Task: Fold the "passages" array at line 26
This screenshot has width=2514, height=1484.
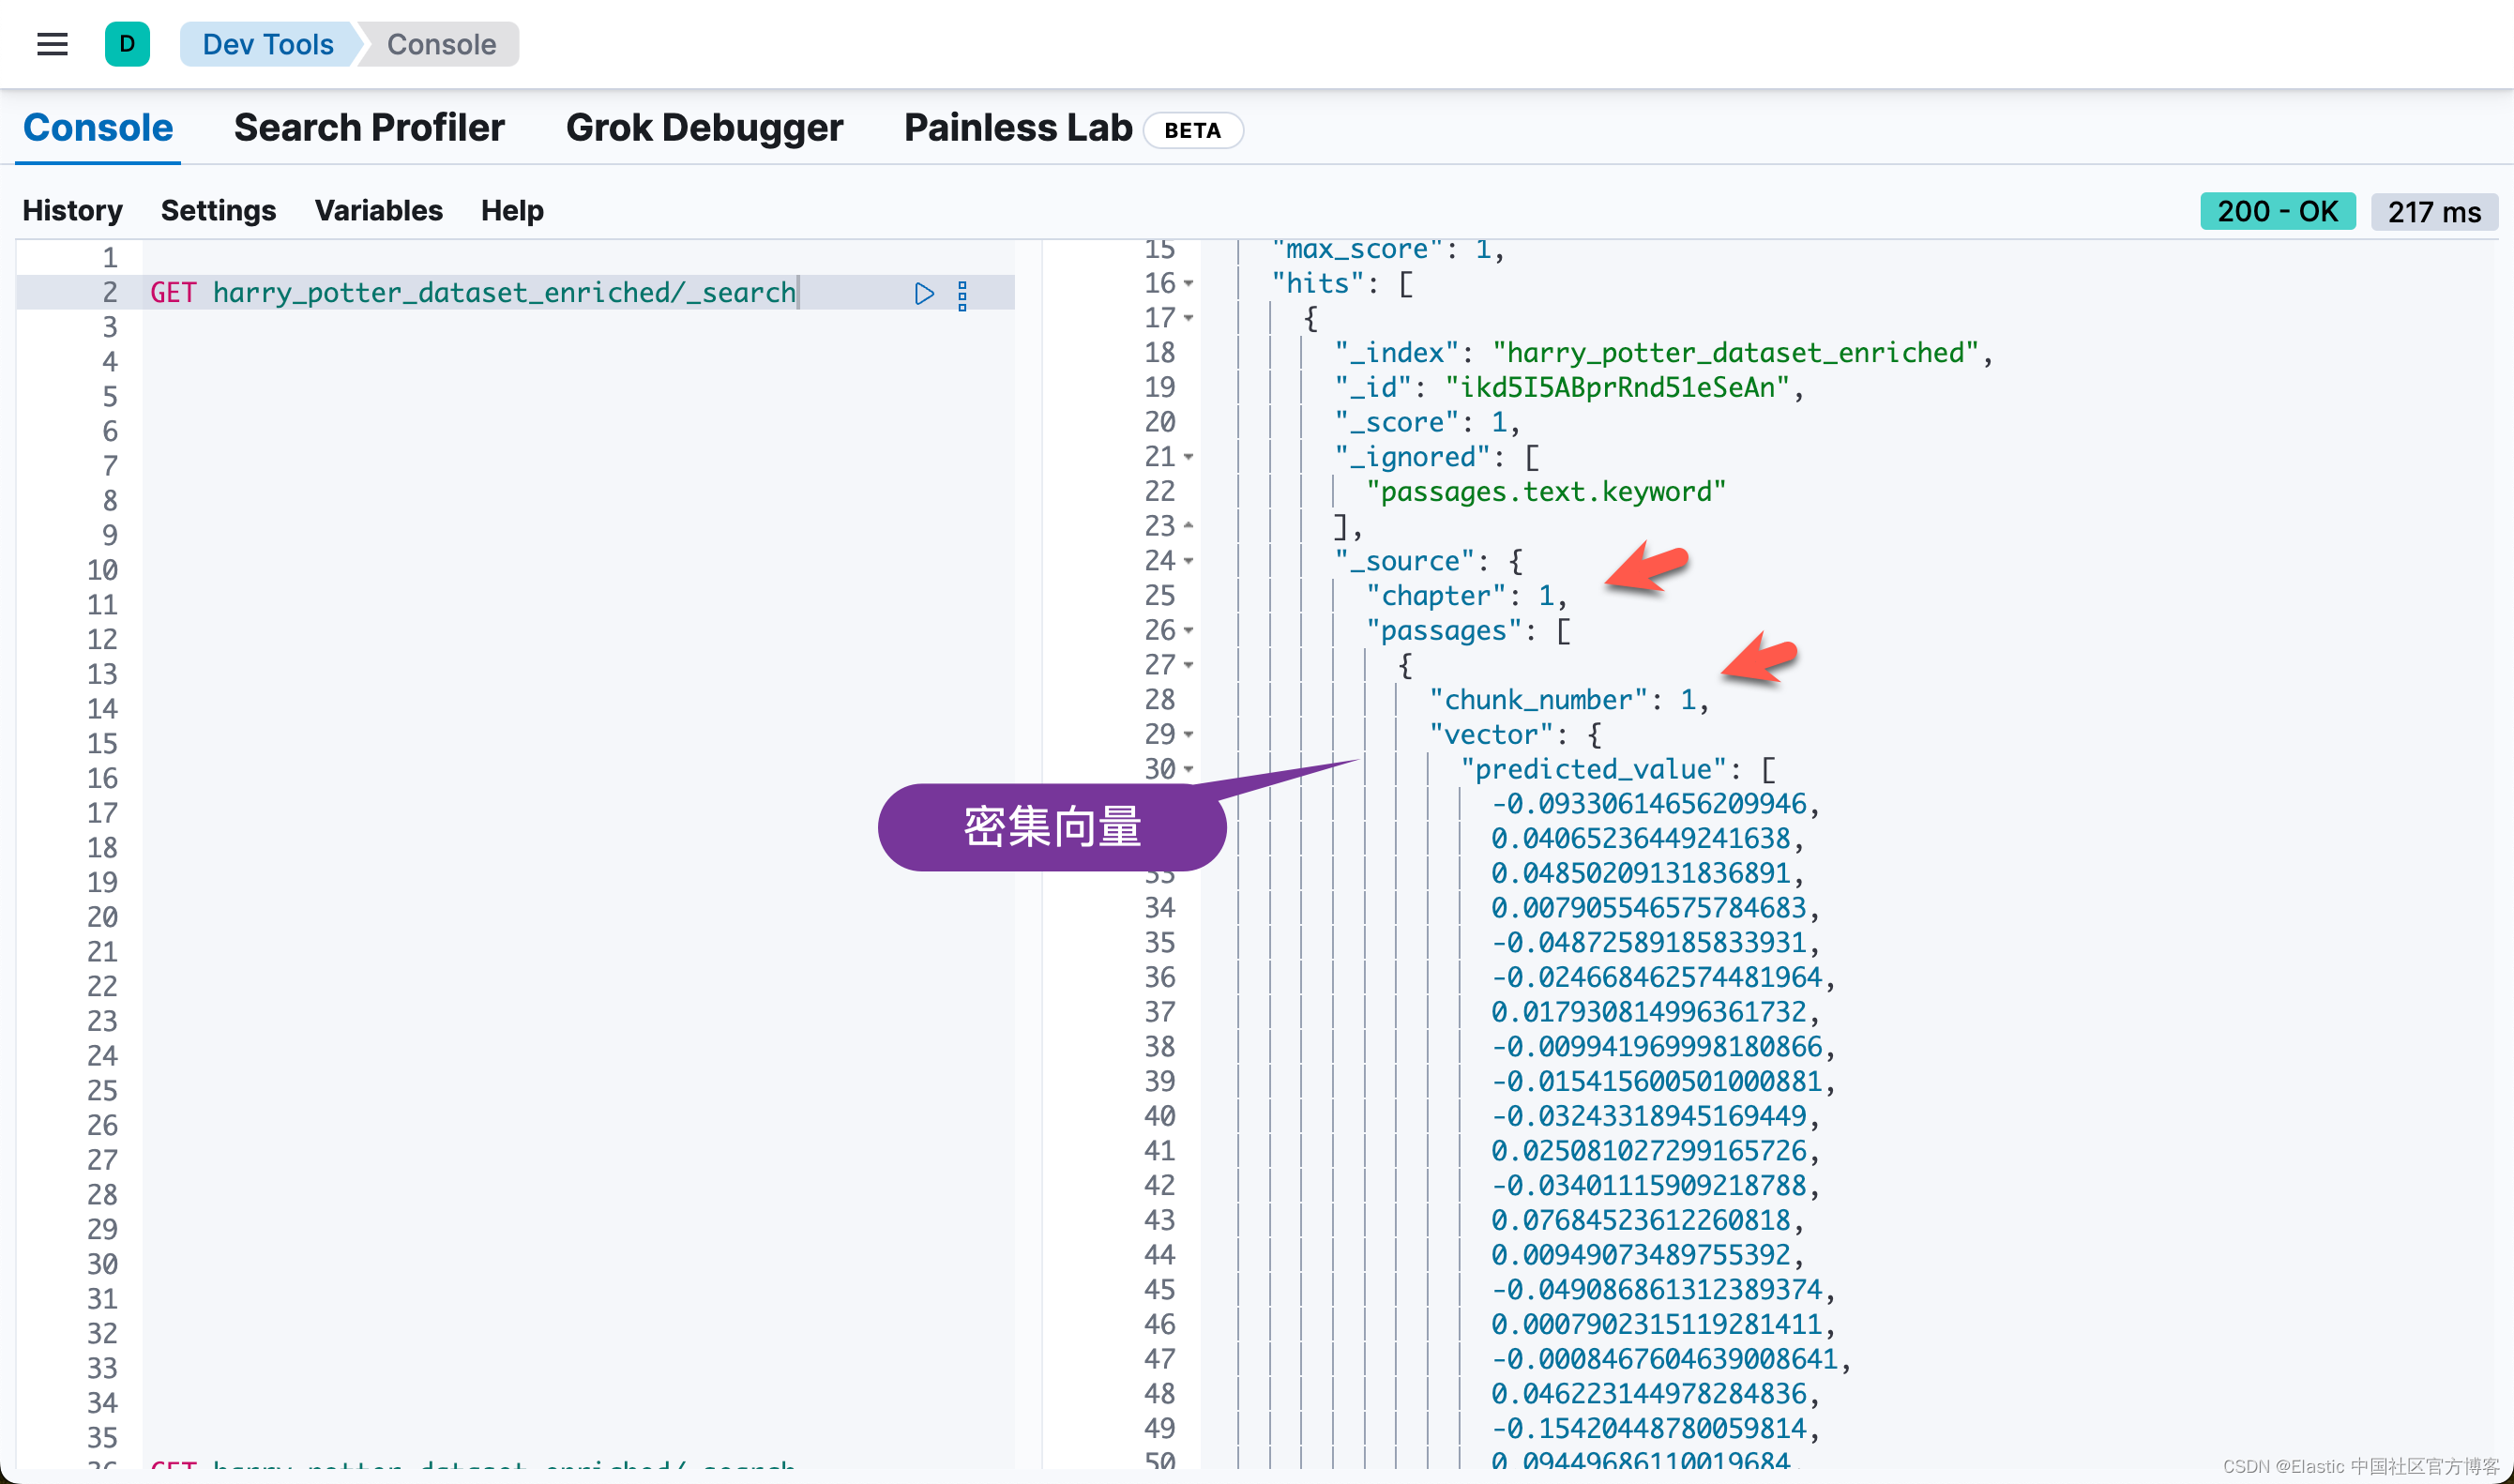Action: click(1189, 631)
